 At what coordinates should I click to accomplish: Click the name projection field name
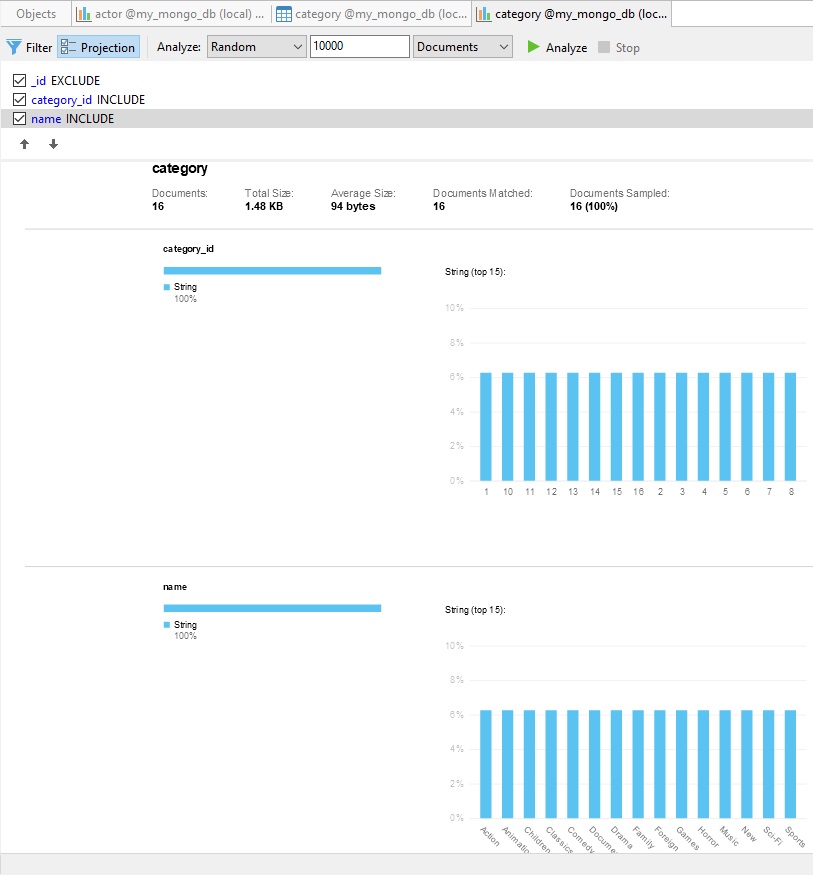[x=46, y=119]
